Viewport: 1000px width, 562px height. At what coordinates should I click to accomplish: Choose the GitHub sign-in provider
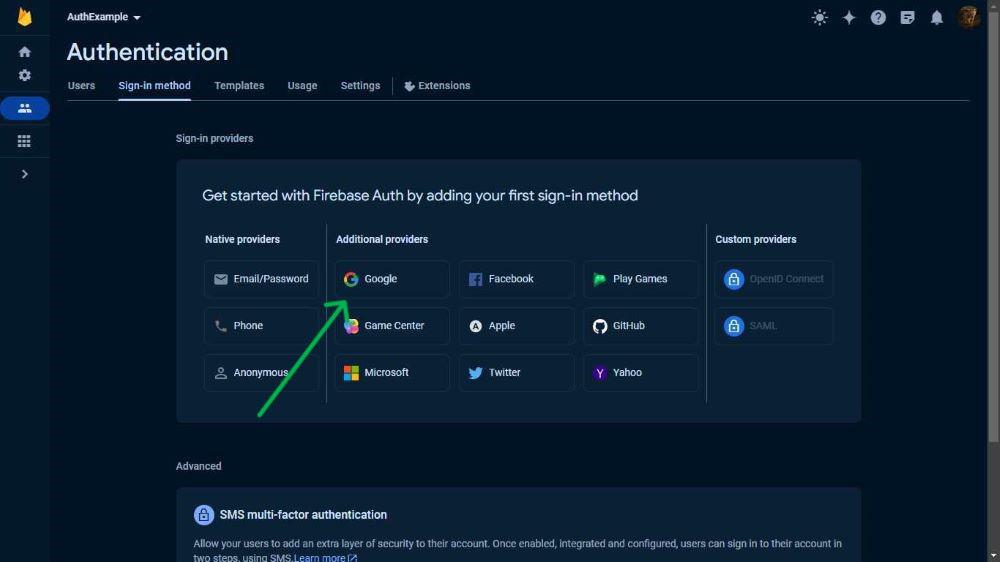coord(640,326)
